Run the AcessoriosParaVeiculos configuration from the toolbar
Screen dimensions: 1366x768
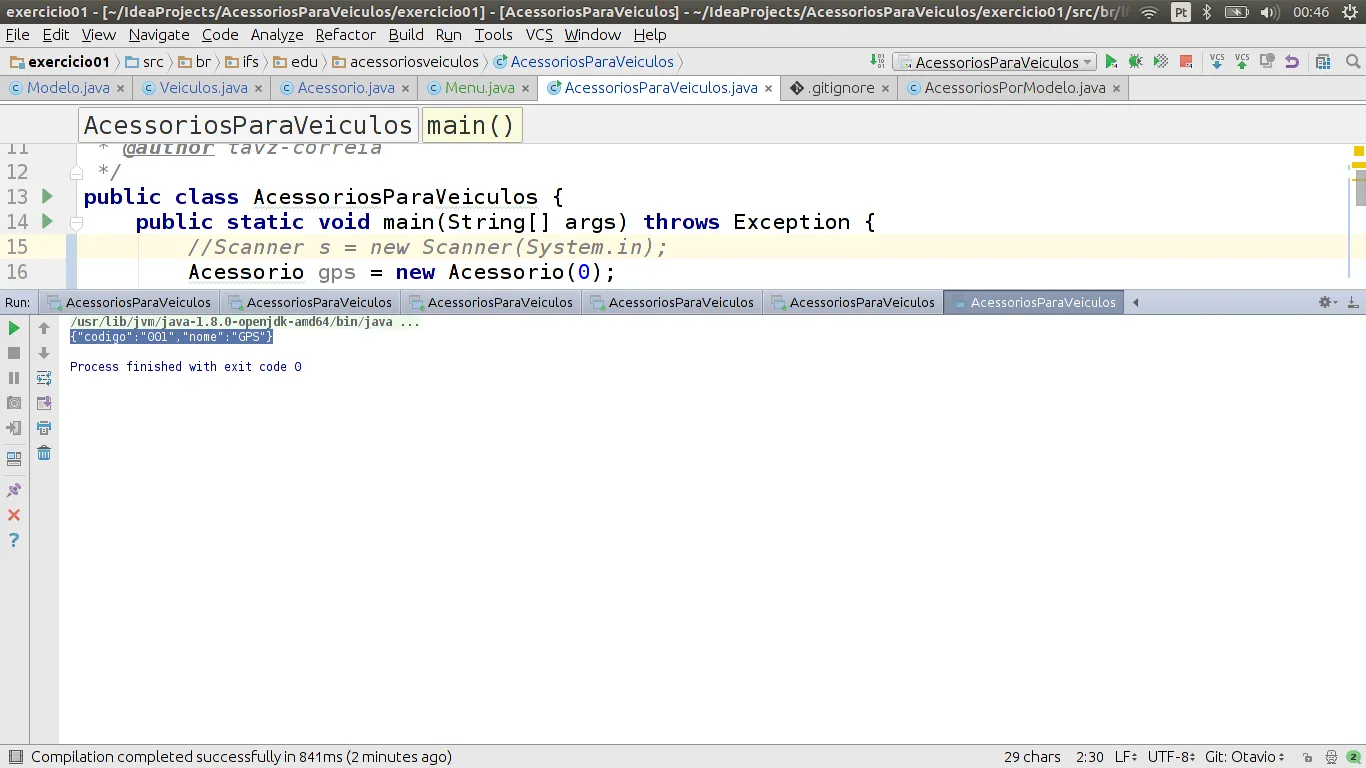[1111, 62]
